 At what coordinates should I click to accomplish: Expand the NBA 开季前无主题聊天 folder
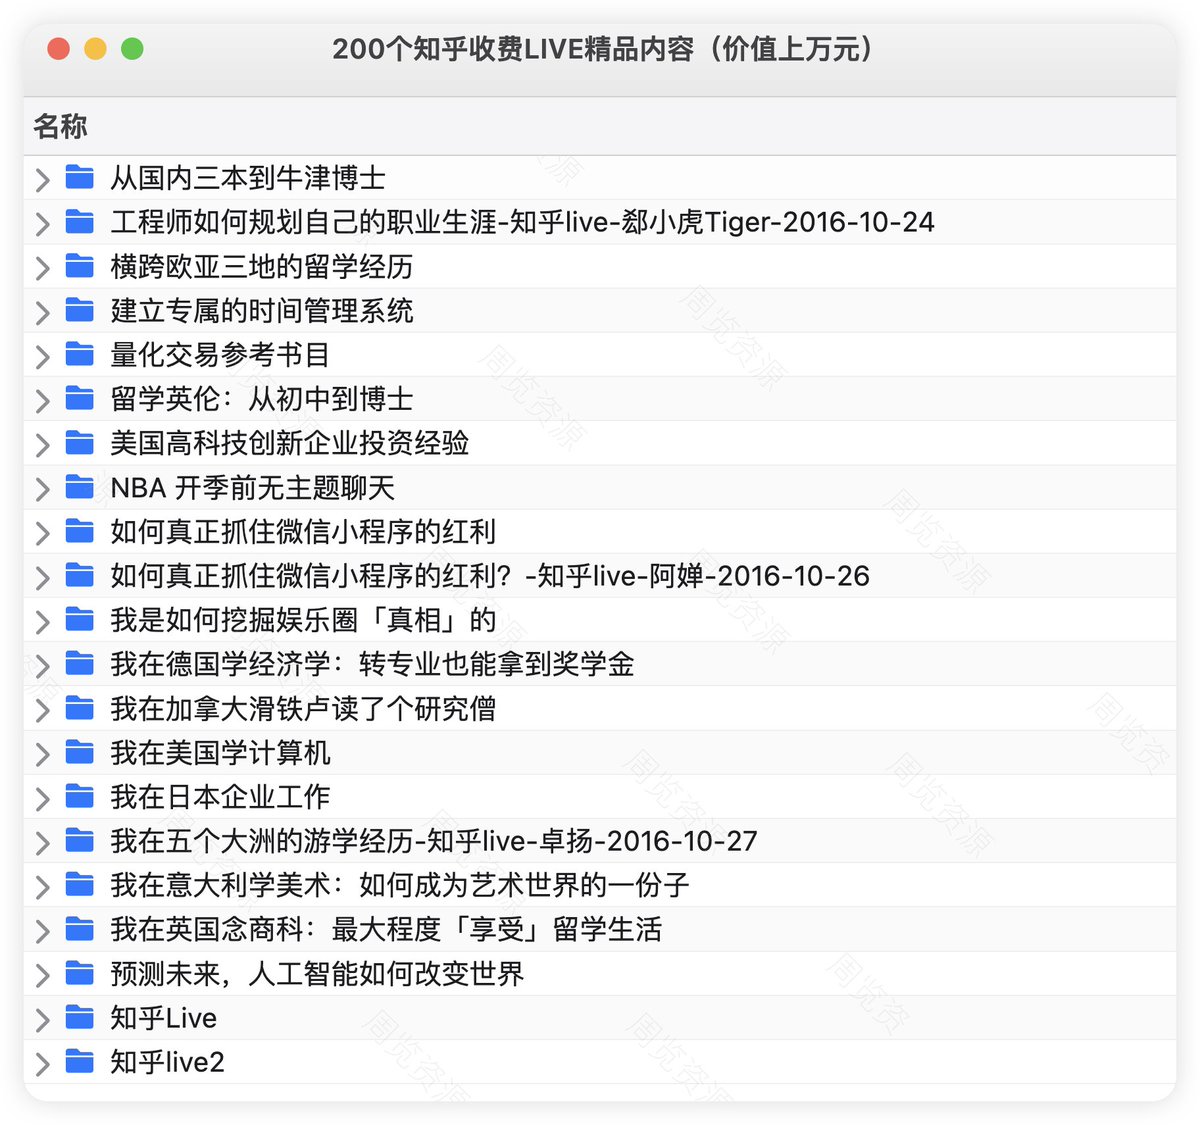tap(42, 489)
